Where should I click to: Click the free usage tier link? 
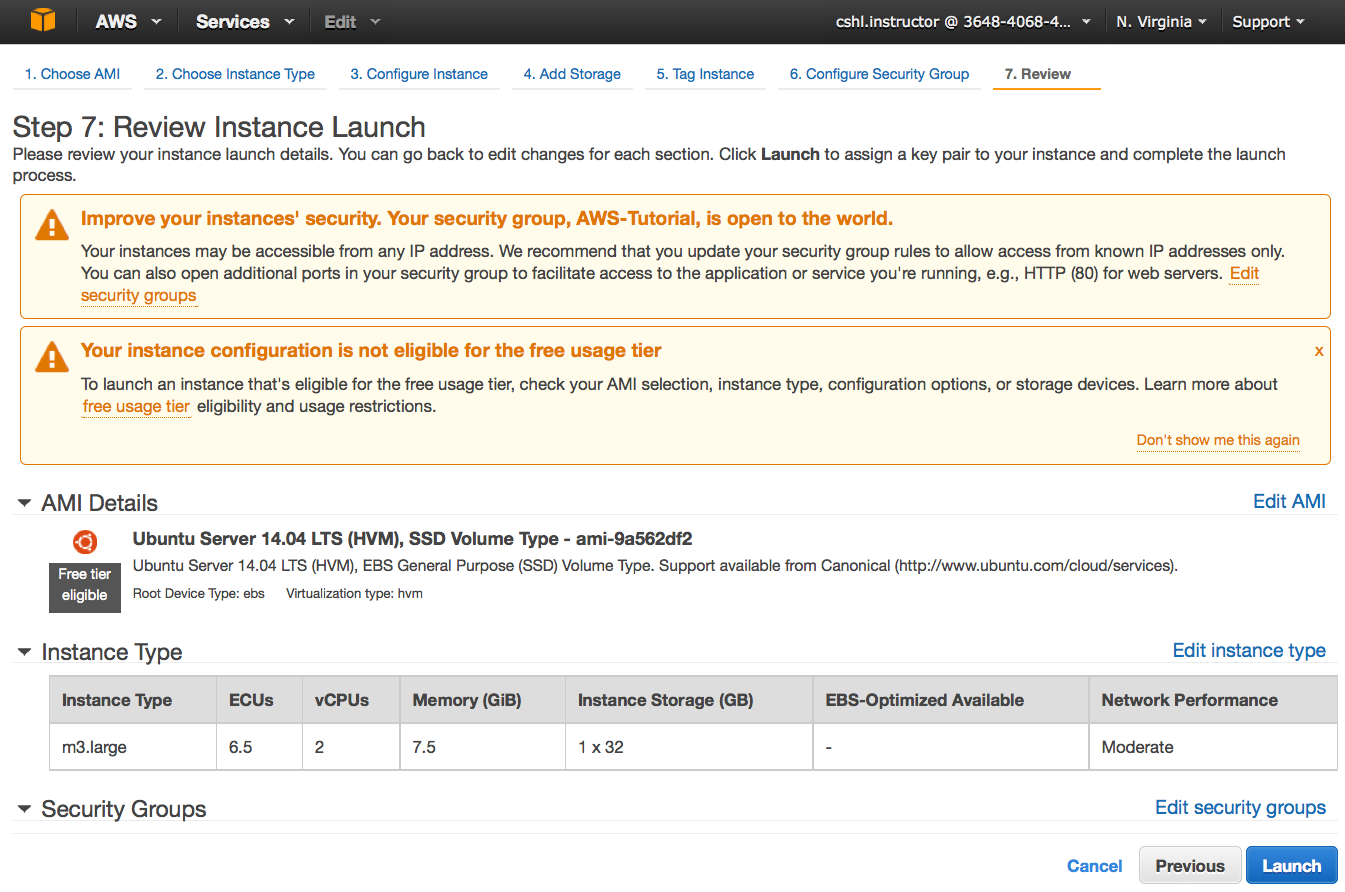(x=136, y=406)
